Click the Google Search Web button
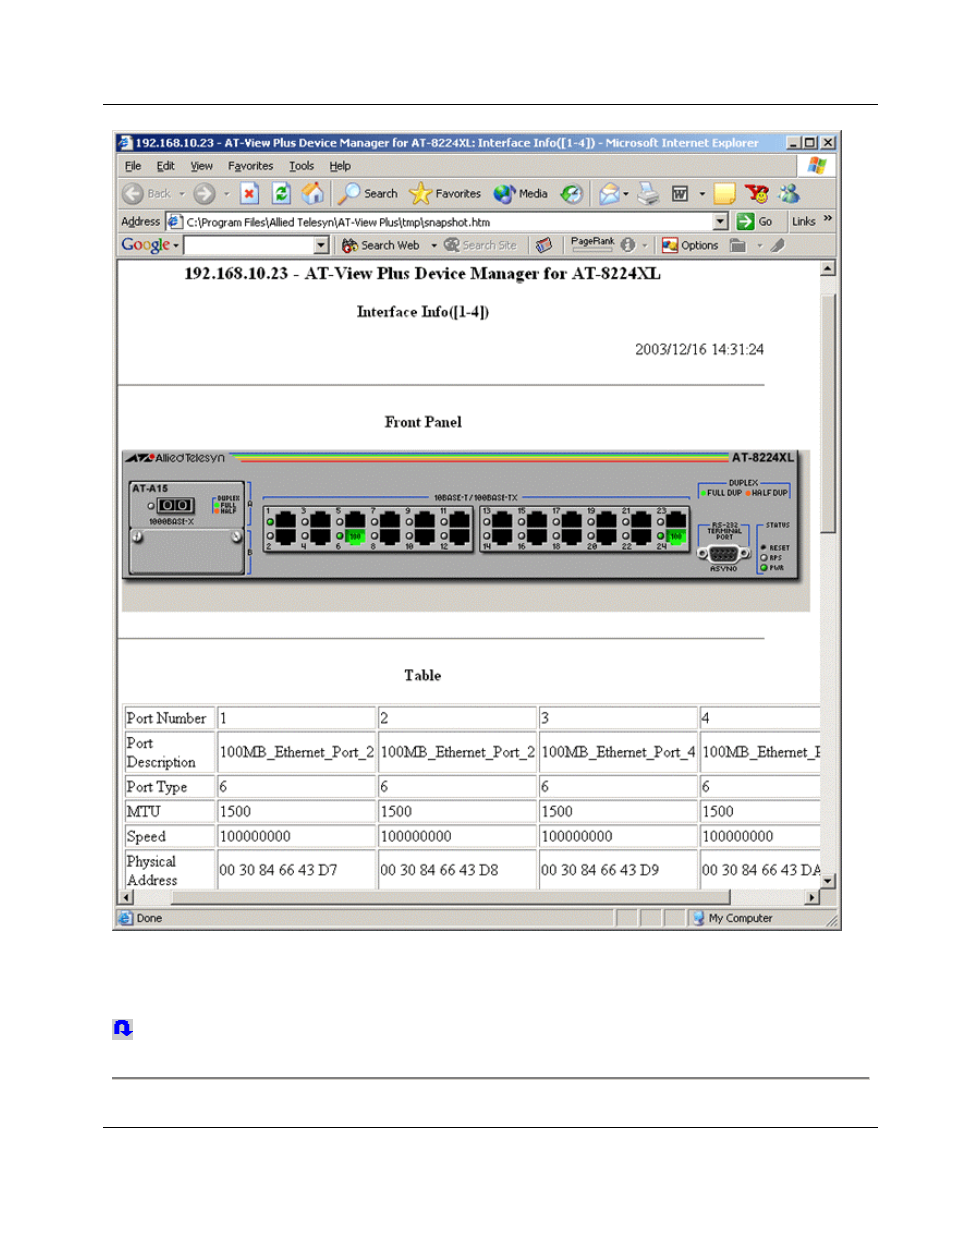Image resolution: width=954 pixels, height=1235 pixels. click(381, 245)
